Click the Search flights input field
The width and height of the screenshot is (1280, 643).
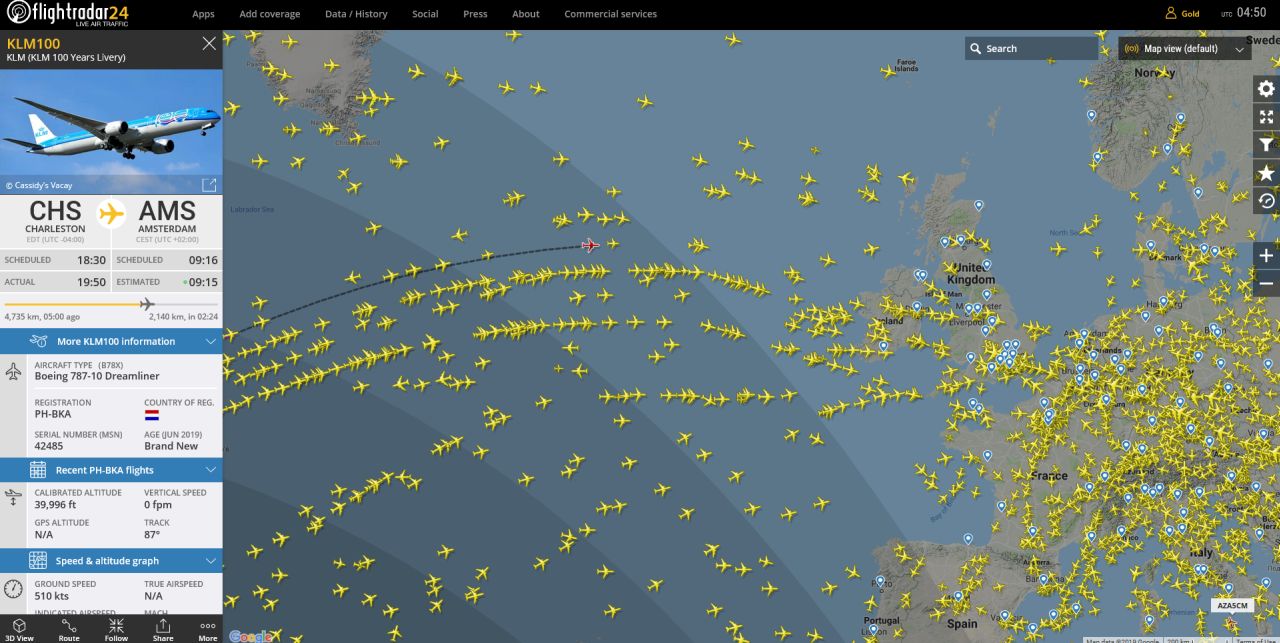click(1031, 48)
